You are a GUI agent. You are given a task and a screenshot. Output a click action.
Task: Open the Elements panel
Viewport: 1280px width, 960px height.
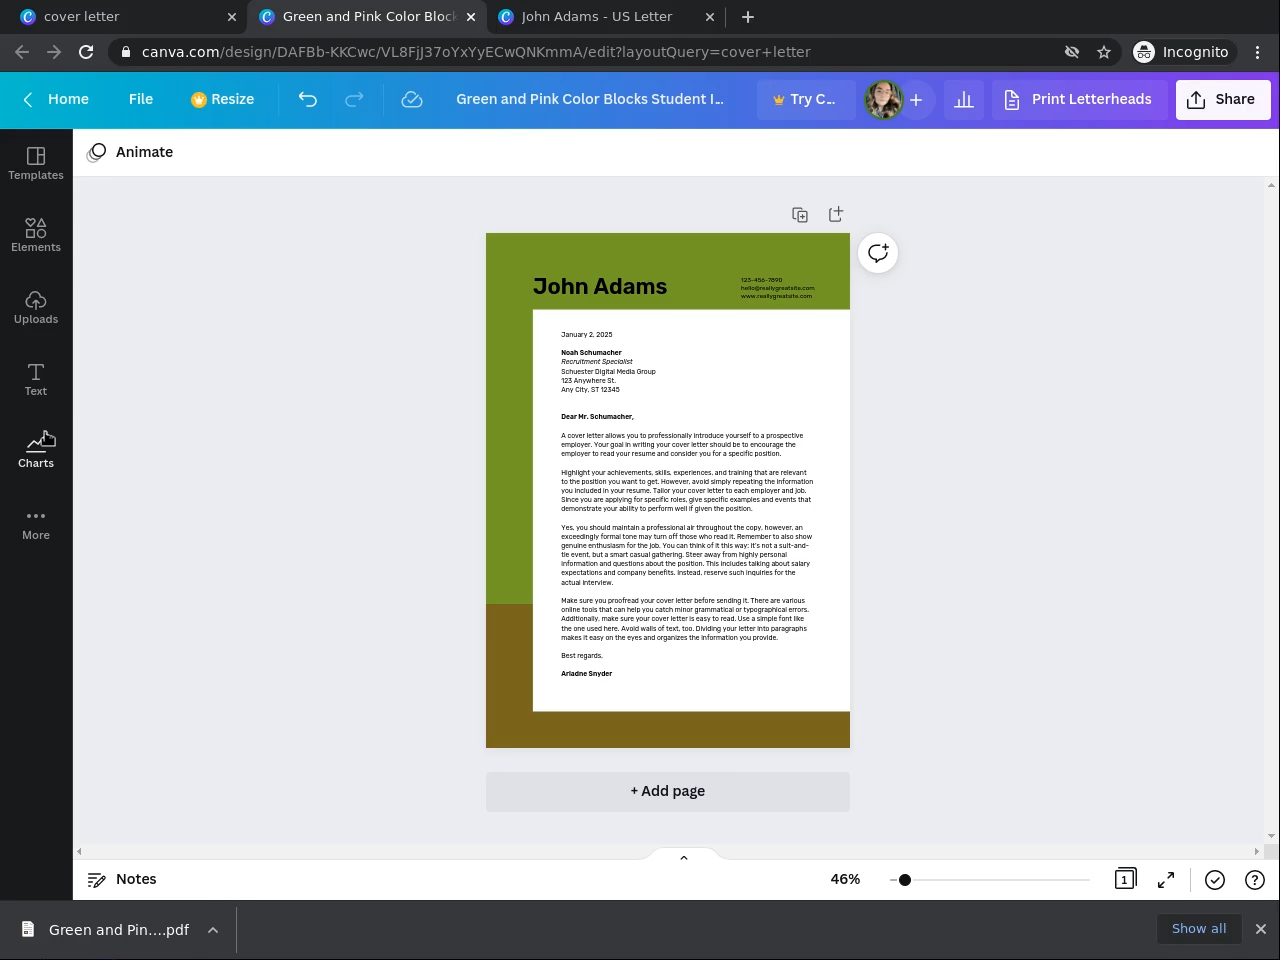click(36, 235)
